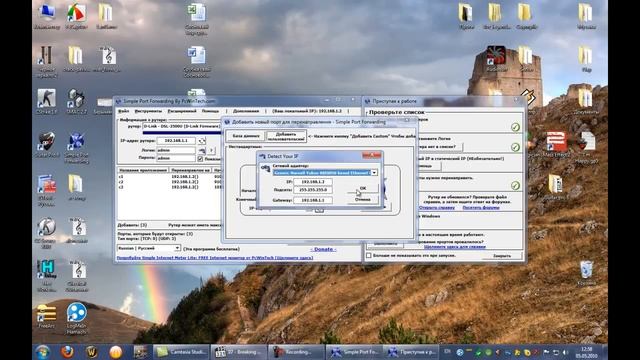Open the Расширенный menu
Image resolution: width=640 pixels, height=360 pixels.
[182, 111]
